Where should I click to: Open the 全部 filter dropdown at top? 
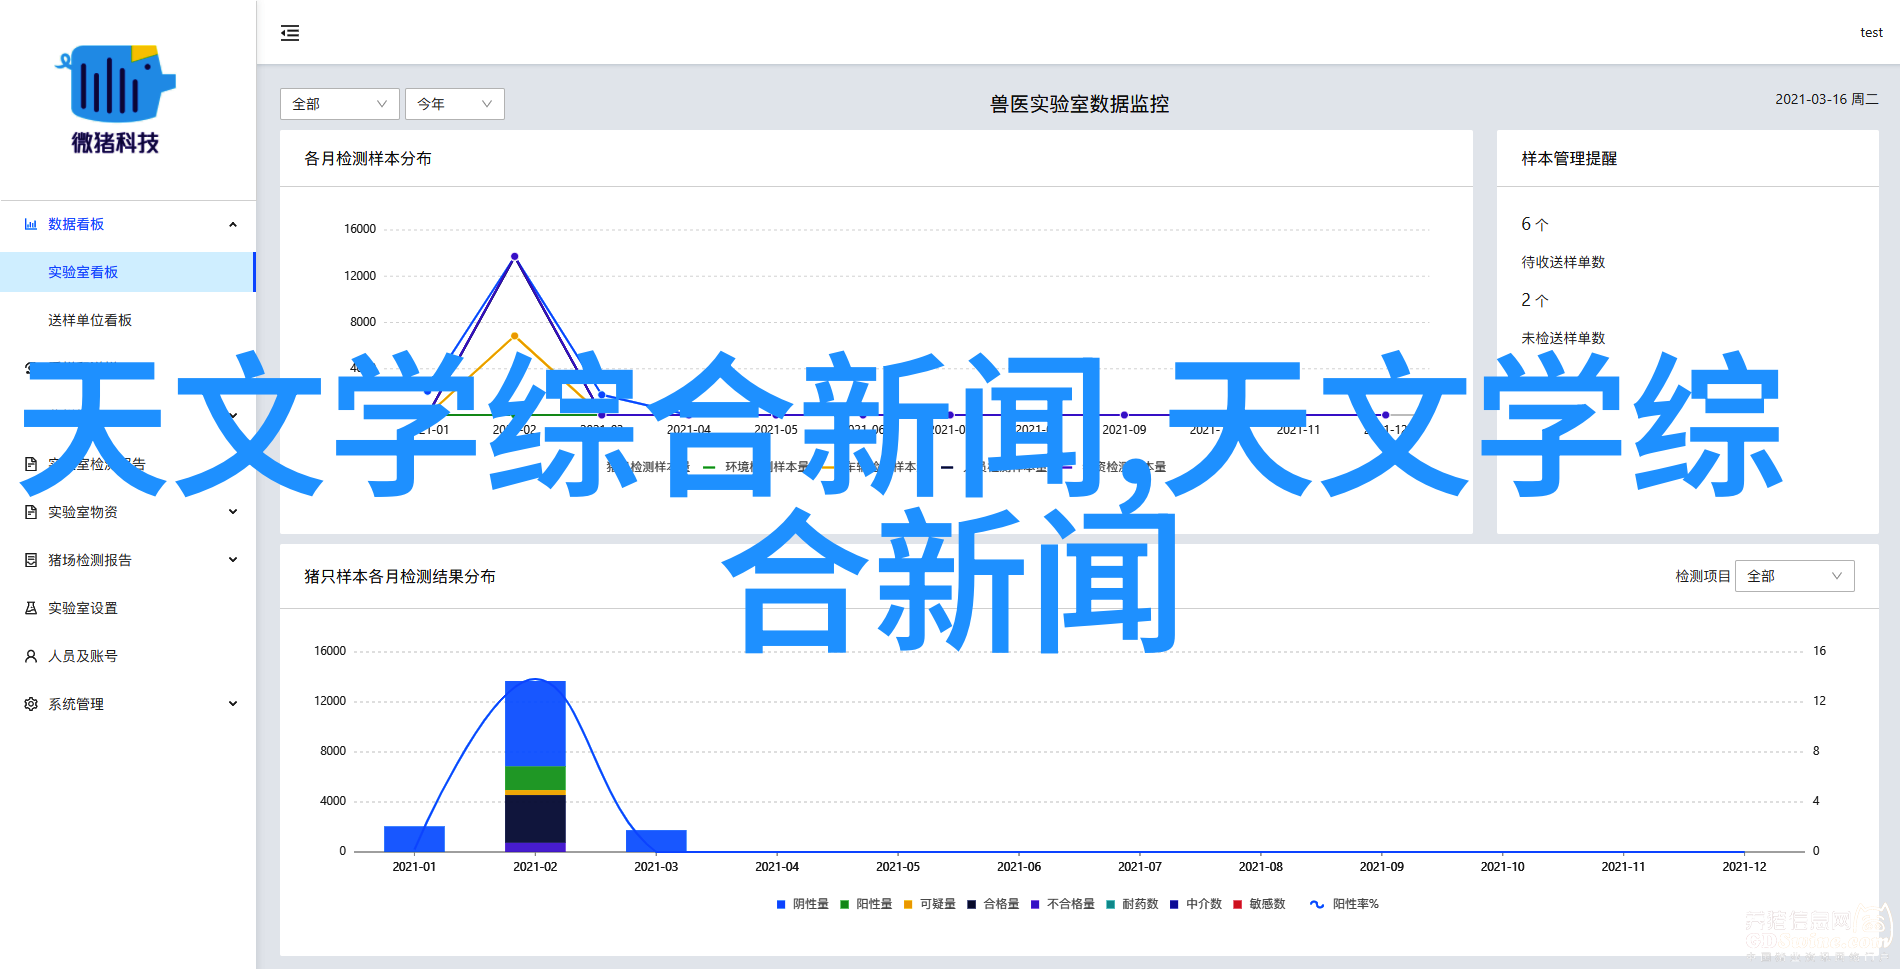(339, 104)
